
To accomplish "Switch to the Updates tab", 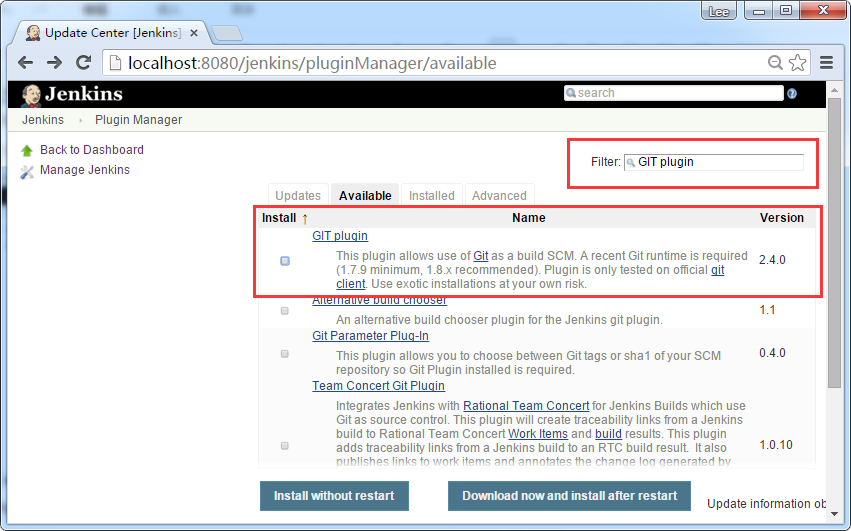I will pos(298,196).
